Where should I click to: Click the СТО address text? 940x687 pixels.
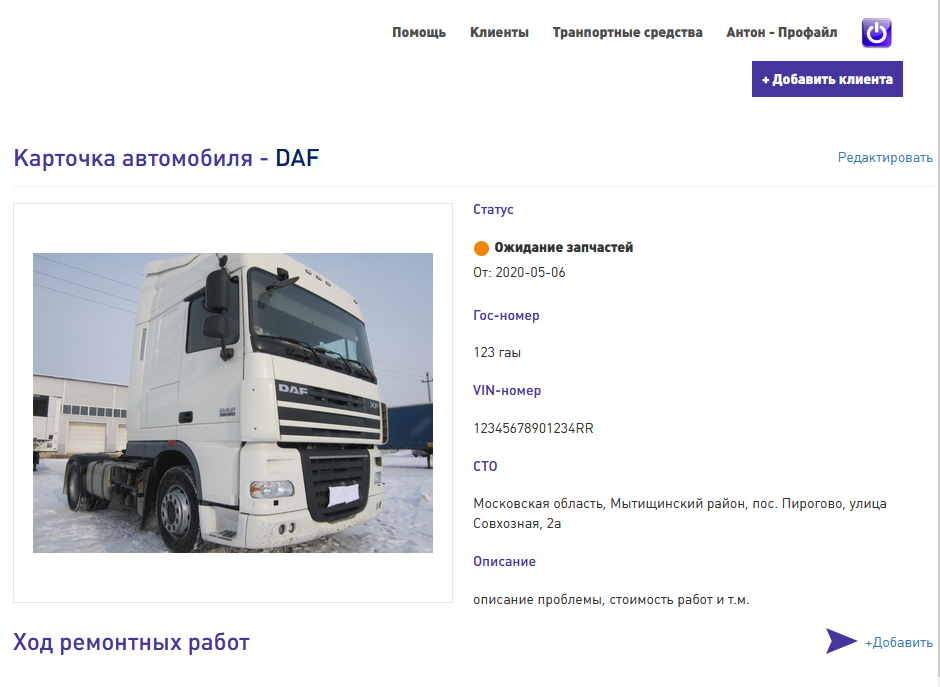point(680,513)
